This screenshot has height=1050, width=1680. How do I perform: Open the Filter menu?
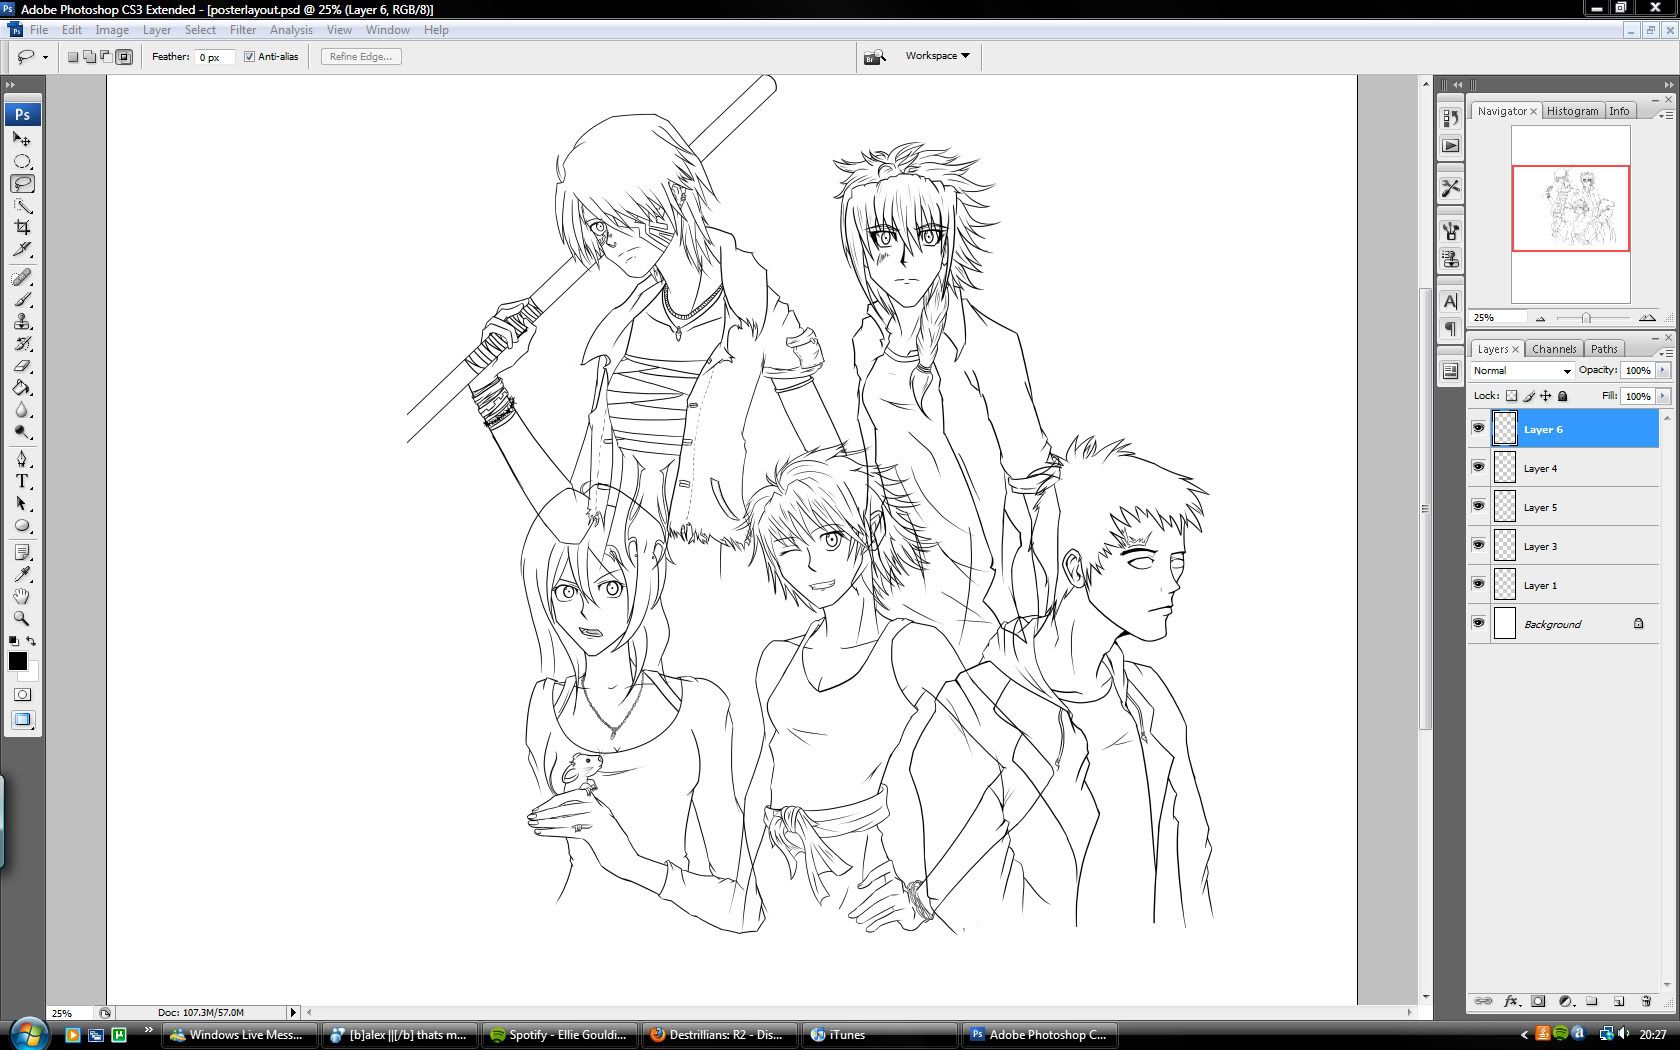(243, 30)
